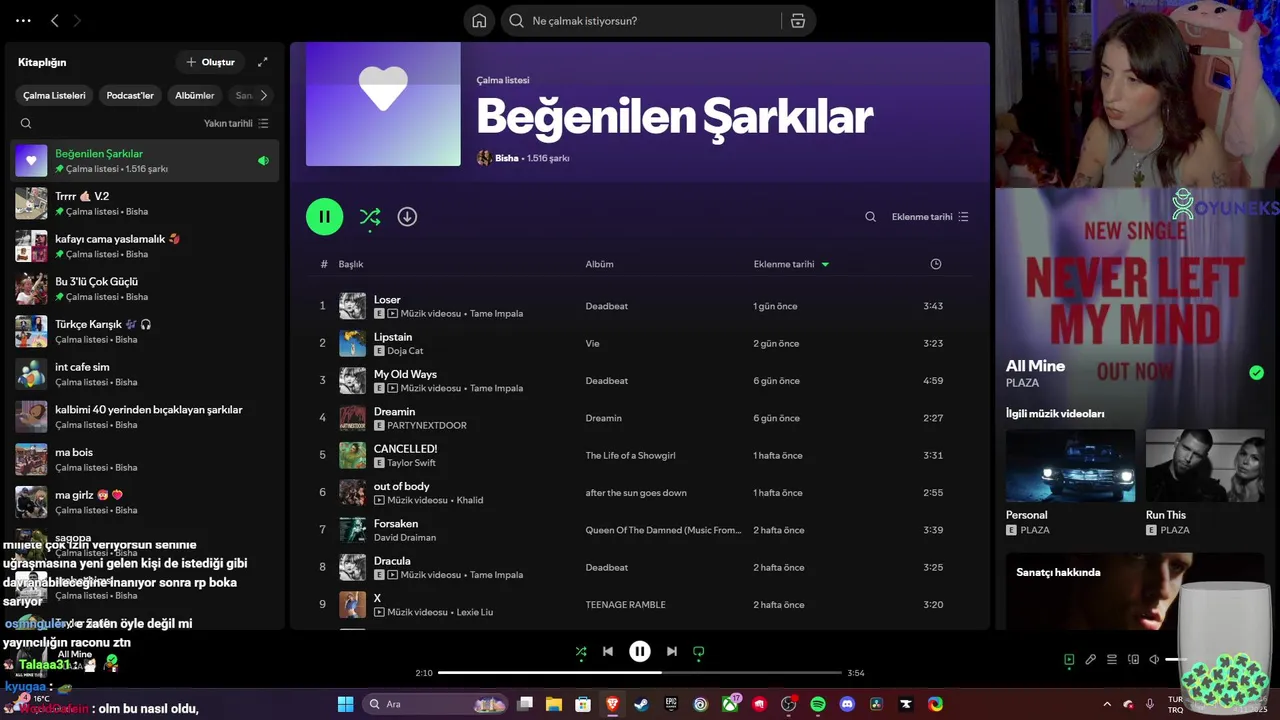Click the green check next to All Mine

[x=1256, y=373]
